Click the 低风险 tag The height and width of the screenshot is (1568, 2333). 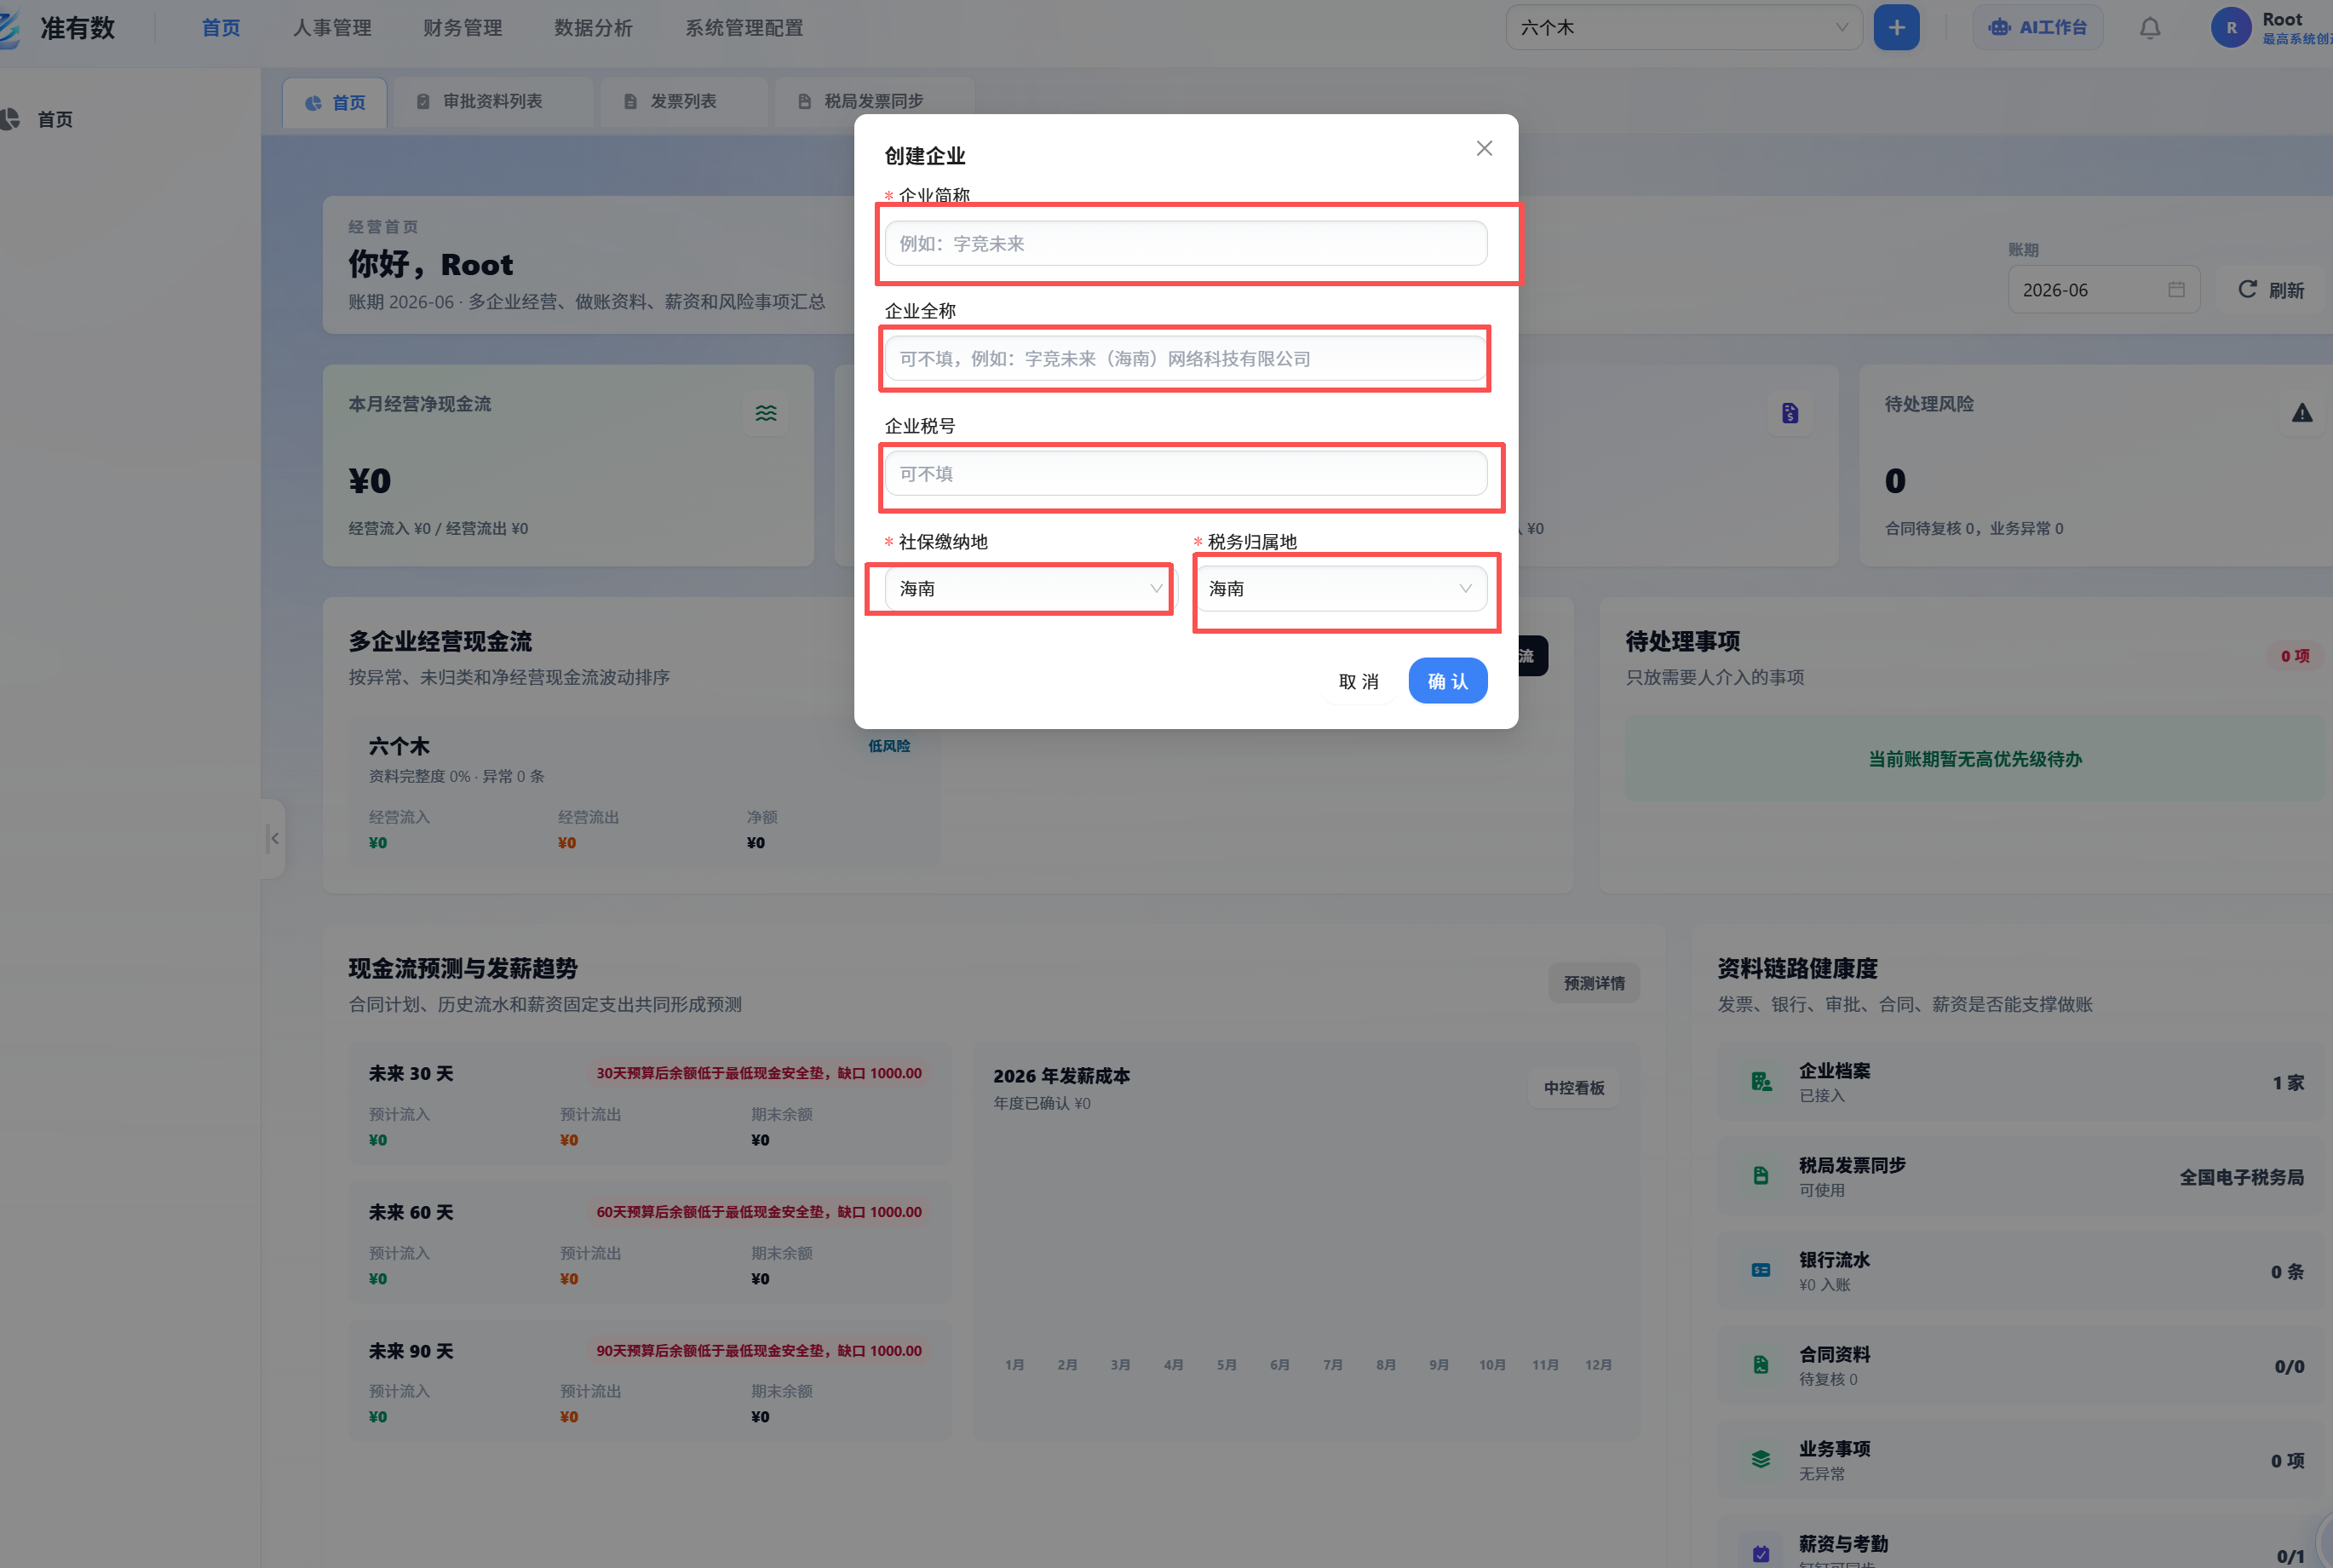pos(889,746)
